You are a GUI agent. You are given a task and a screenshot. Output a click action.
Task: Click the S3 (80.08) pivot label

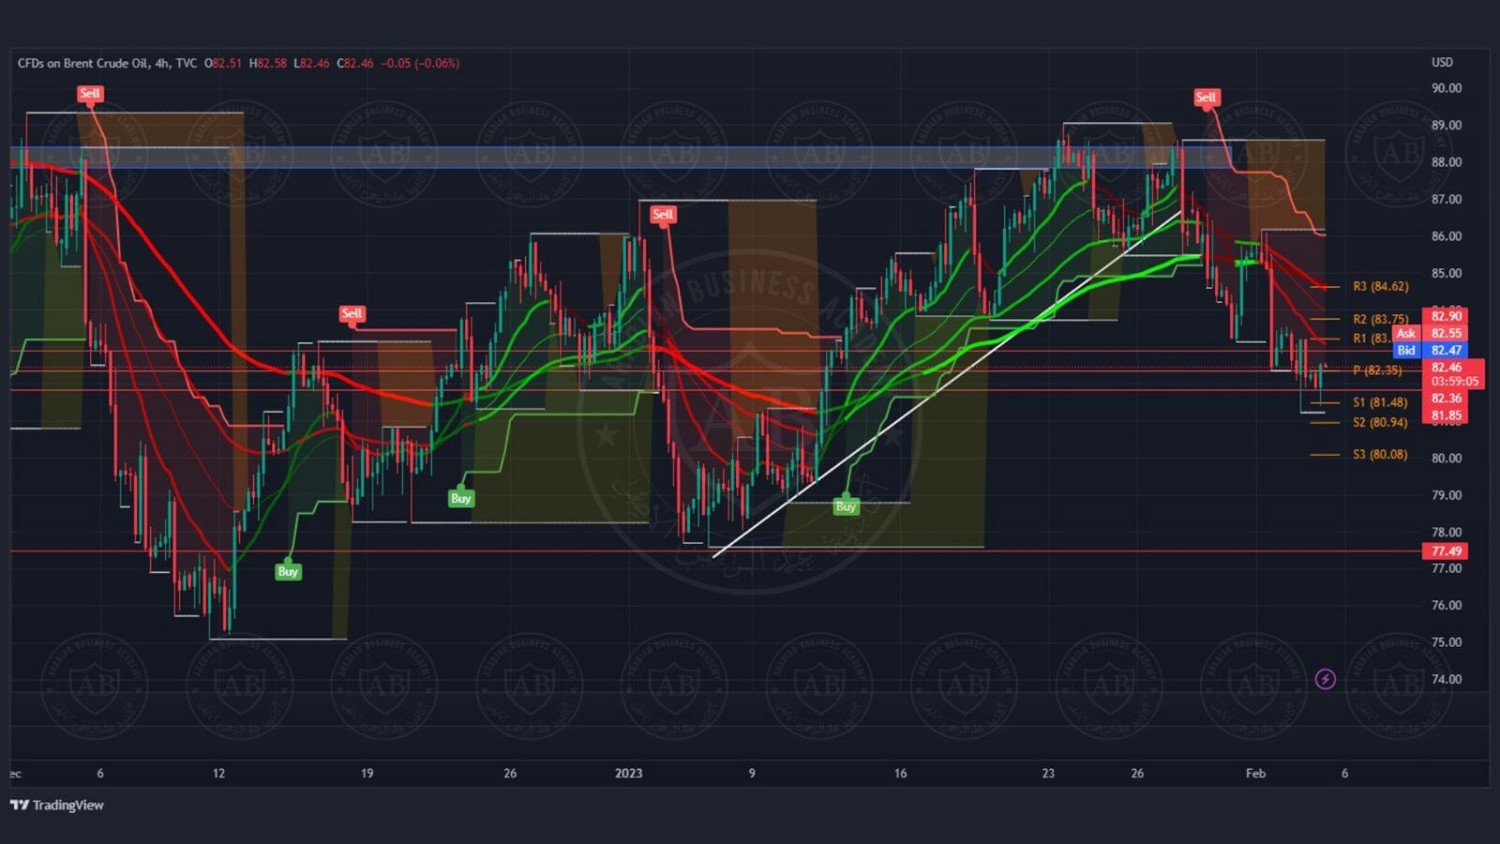coord(1380,454)
